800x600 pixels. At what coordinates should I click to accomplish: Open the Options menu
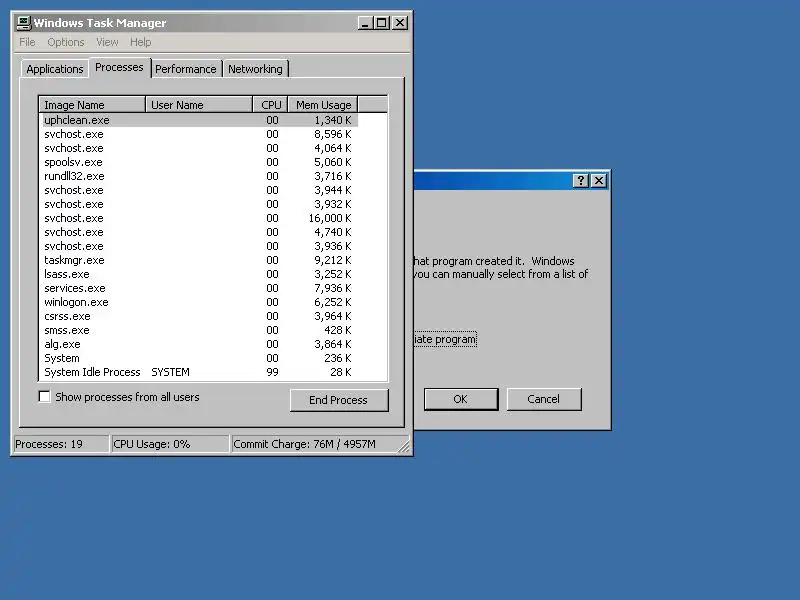click(x=66, y=42)
